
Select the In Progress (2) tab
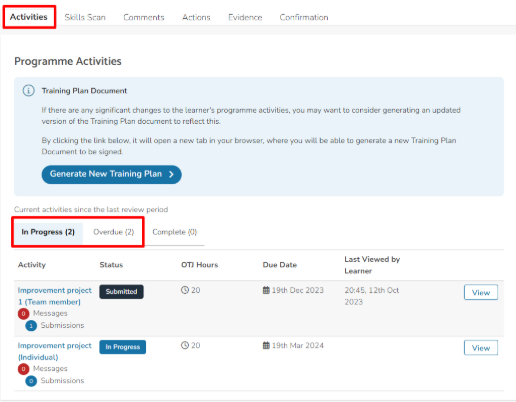point(48,232)
